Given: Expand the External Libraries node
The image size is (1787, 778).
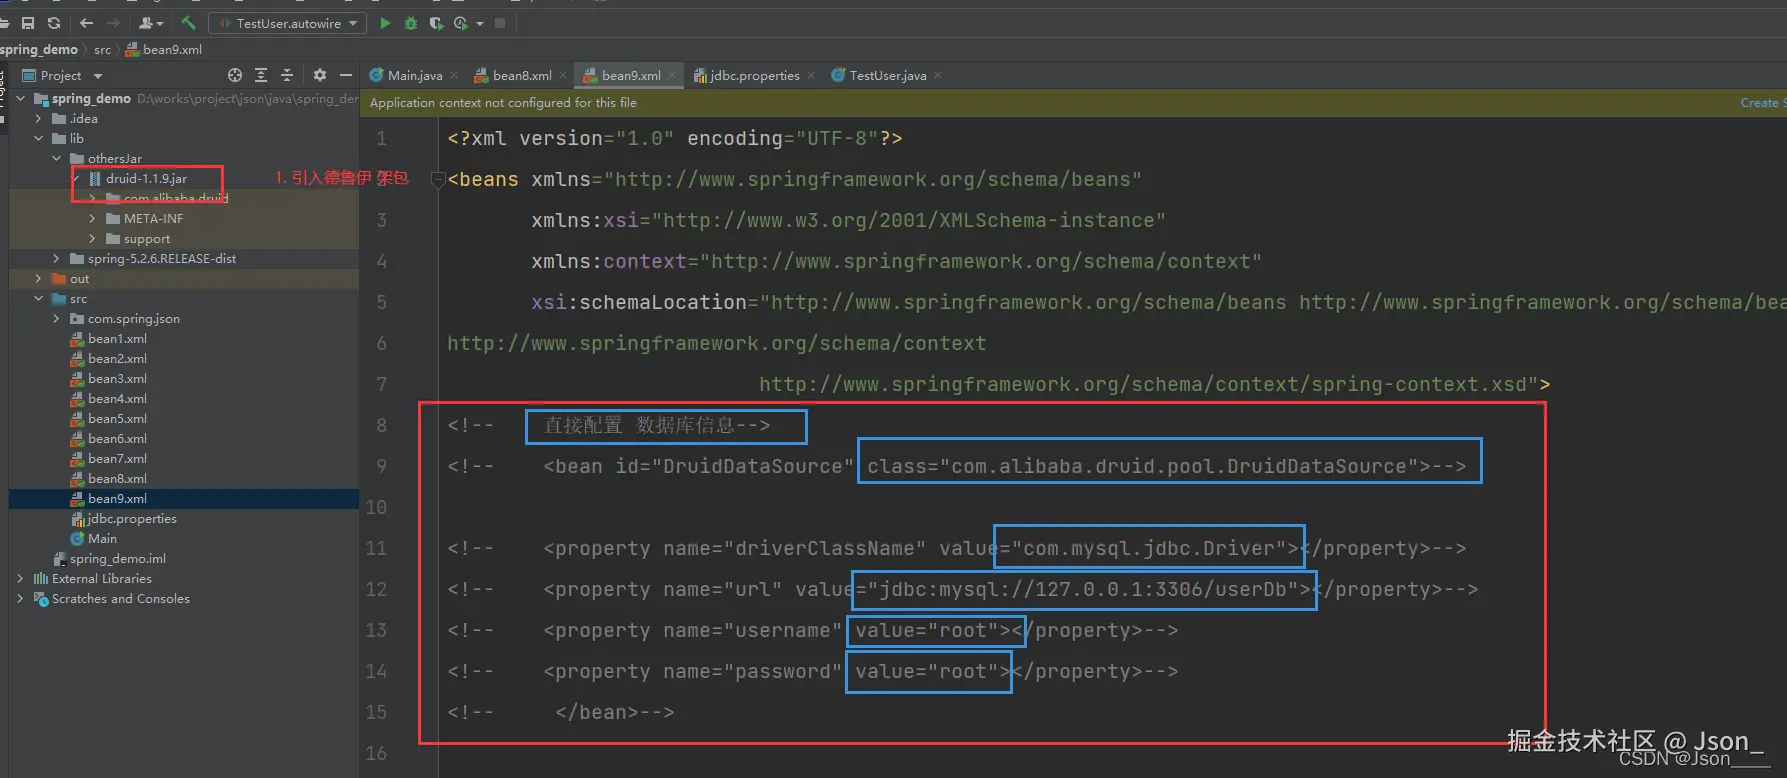Looking at the screenshot, I should coord(21,578).
